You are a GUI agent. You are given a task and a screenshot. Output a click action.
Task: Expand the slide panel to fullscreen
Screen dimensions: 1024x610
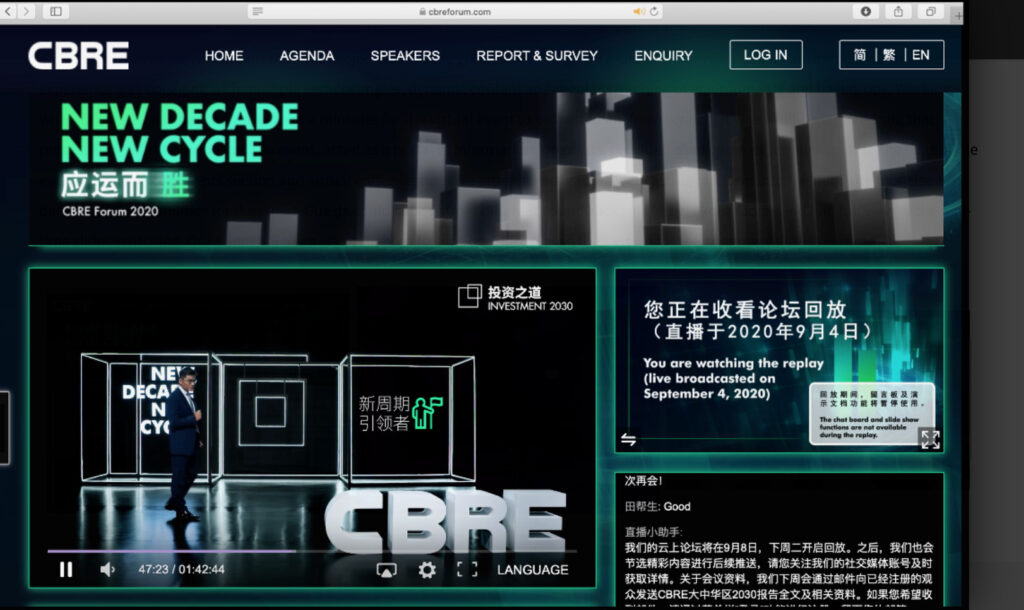[x=930, y=439]
